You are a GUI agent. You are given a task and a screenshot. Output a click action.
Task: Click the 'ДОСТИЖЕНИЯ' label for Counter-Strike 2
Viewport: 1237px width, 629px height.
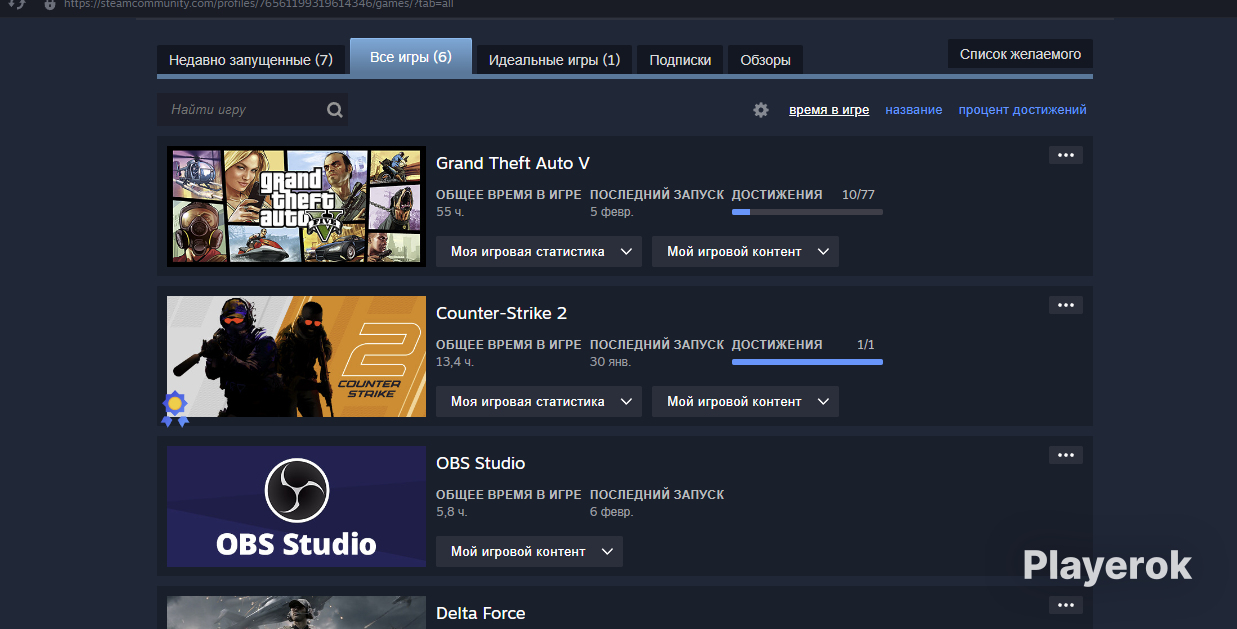(x=777, y=345)
